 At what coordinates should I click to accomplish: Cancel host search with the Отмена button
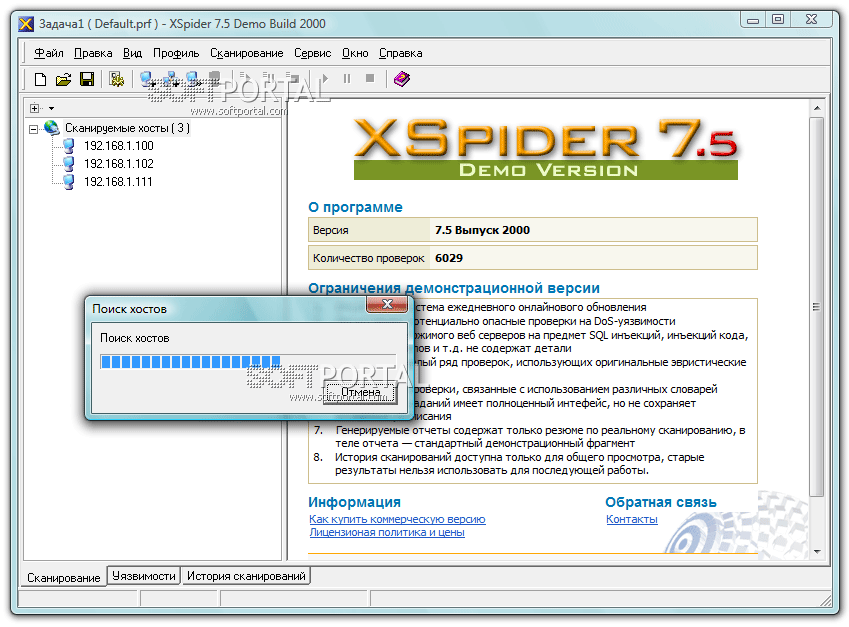pyautogui.click(x=360, y=392)
